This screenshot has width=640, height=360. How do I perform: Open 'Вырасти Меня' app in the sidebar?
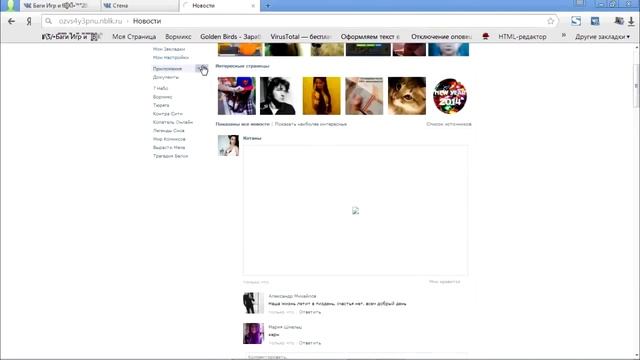[x=169, y=147]
